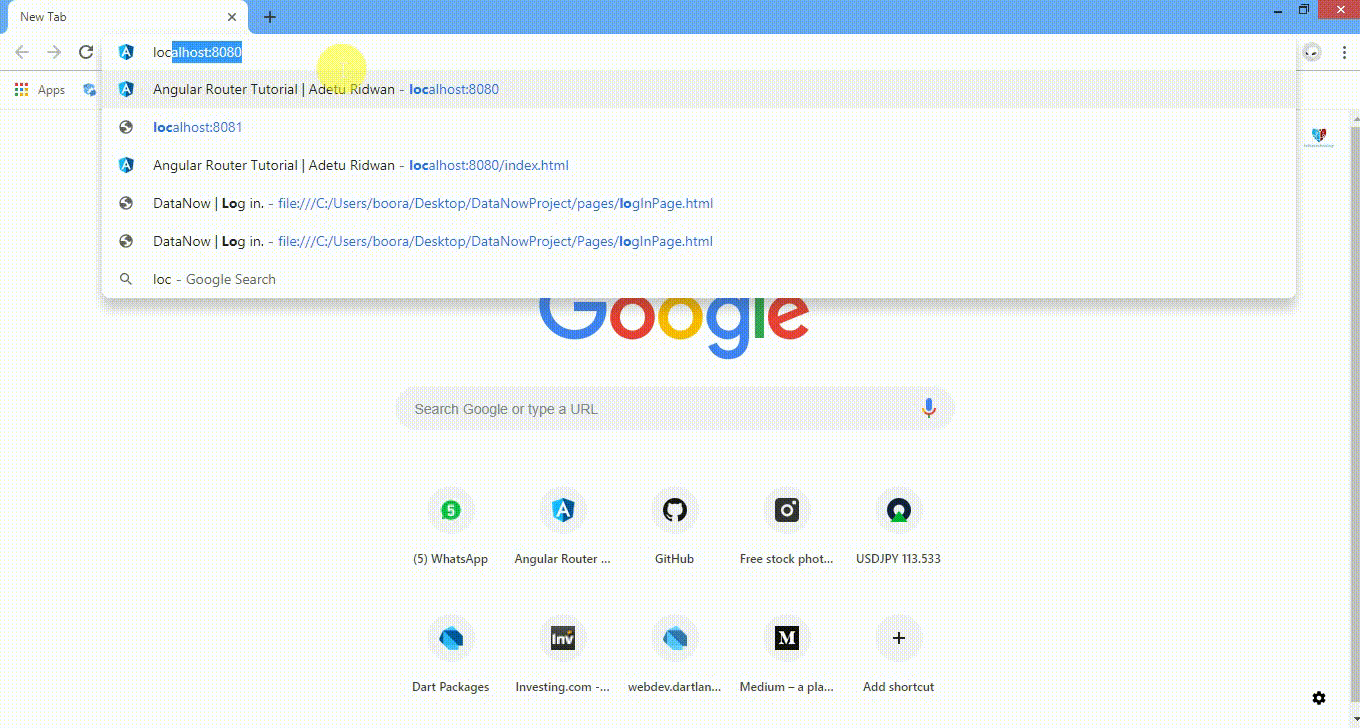Open the USDJPY 113.533 shortcut
This screenshot has width=1360, height=728.
898,528
